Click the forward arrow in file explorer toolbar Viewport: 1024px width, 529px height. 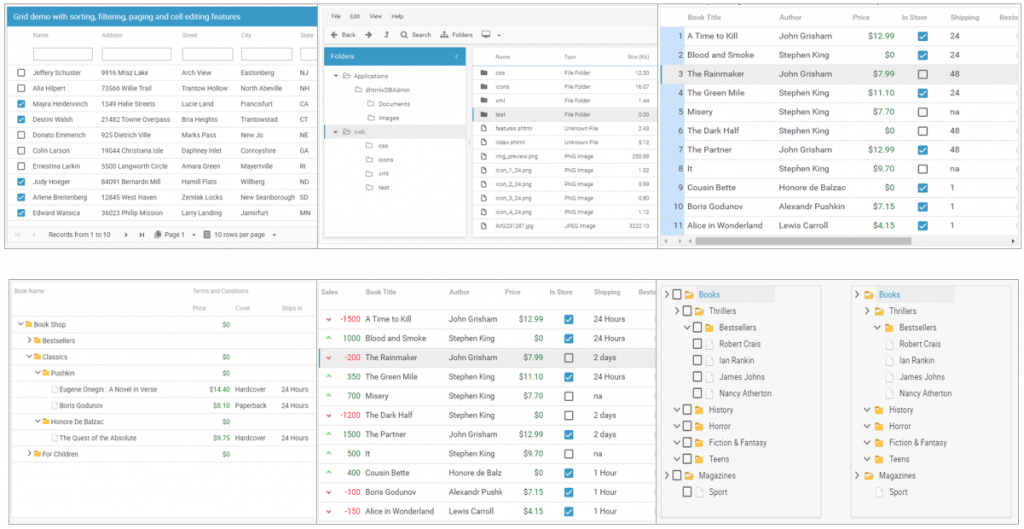pos(368,35)
